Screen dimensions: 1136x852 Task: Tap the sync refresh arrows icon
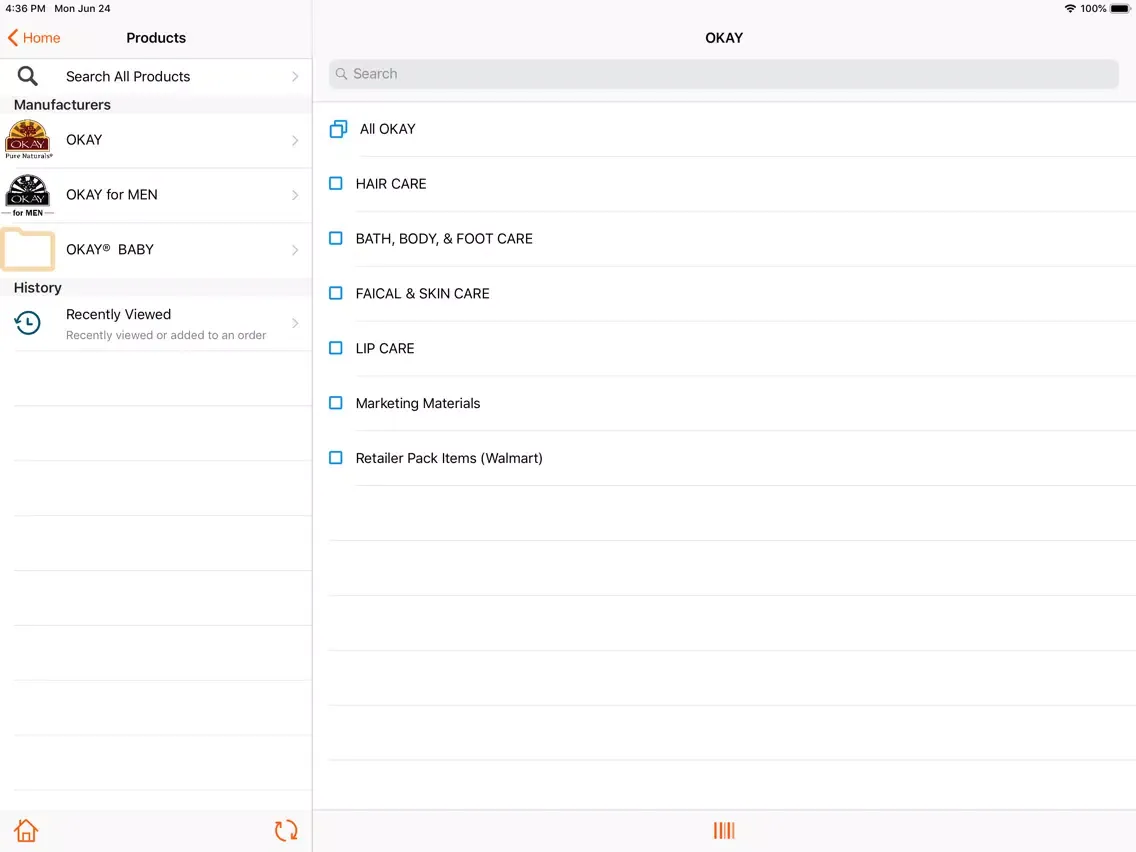(x=286, y=830)
